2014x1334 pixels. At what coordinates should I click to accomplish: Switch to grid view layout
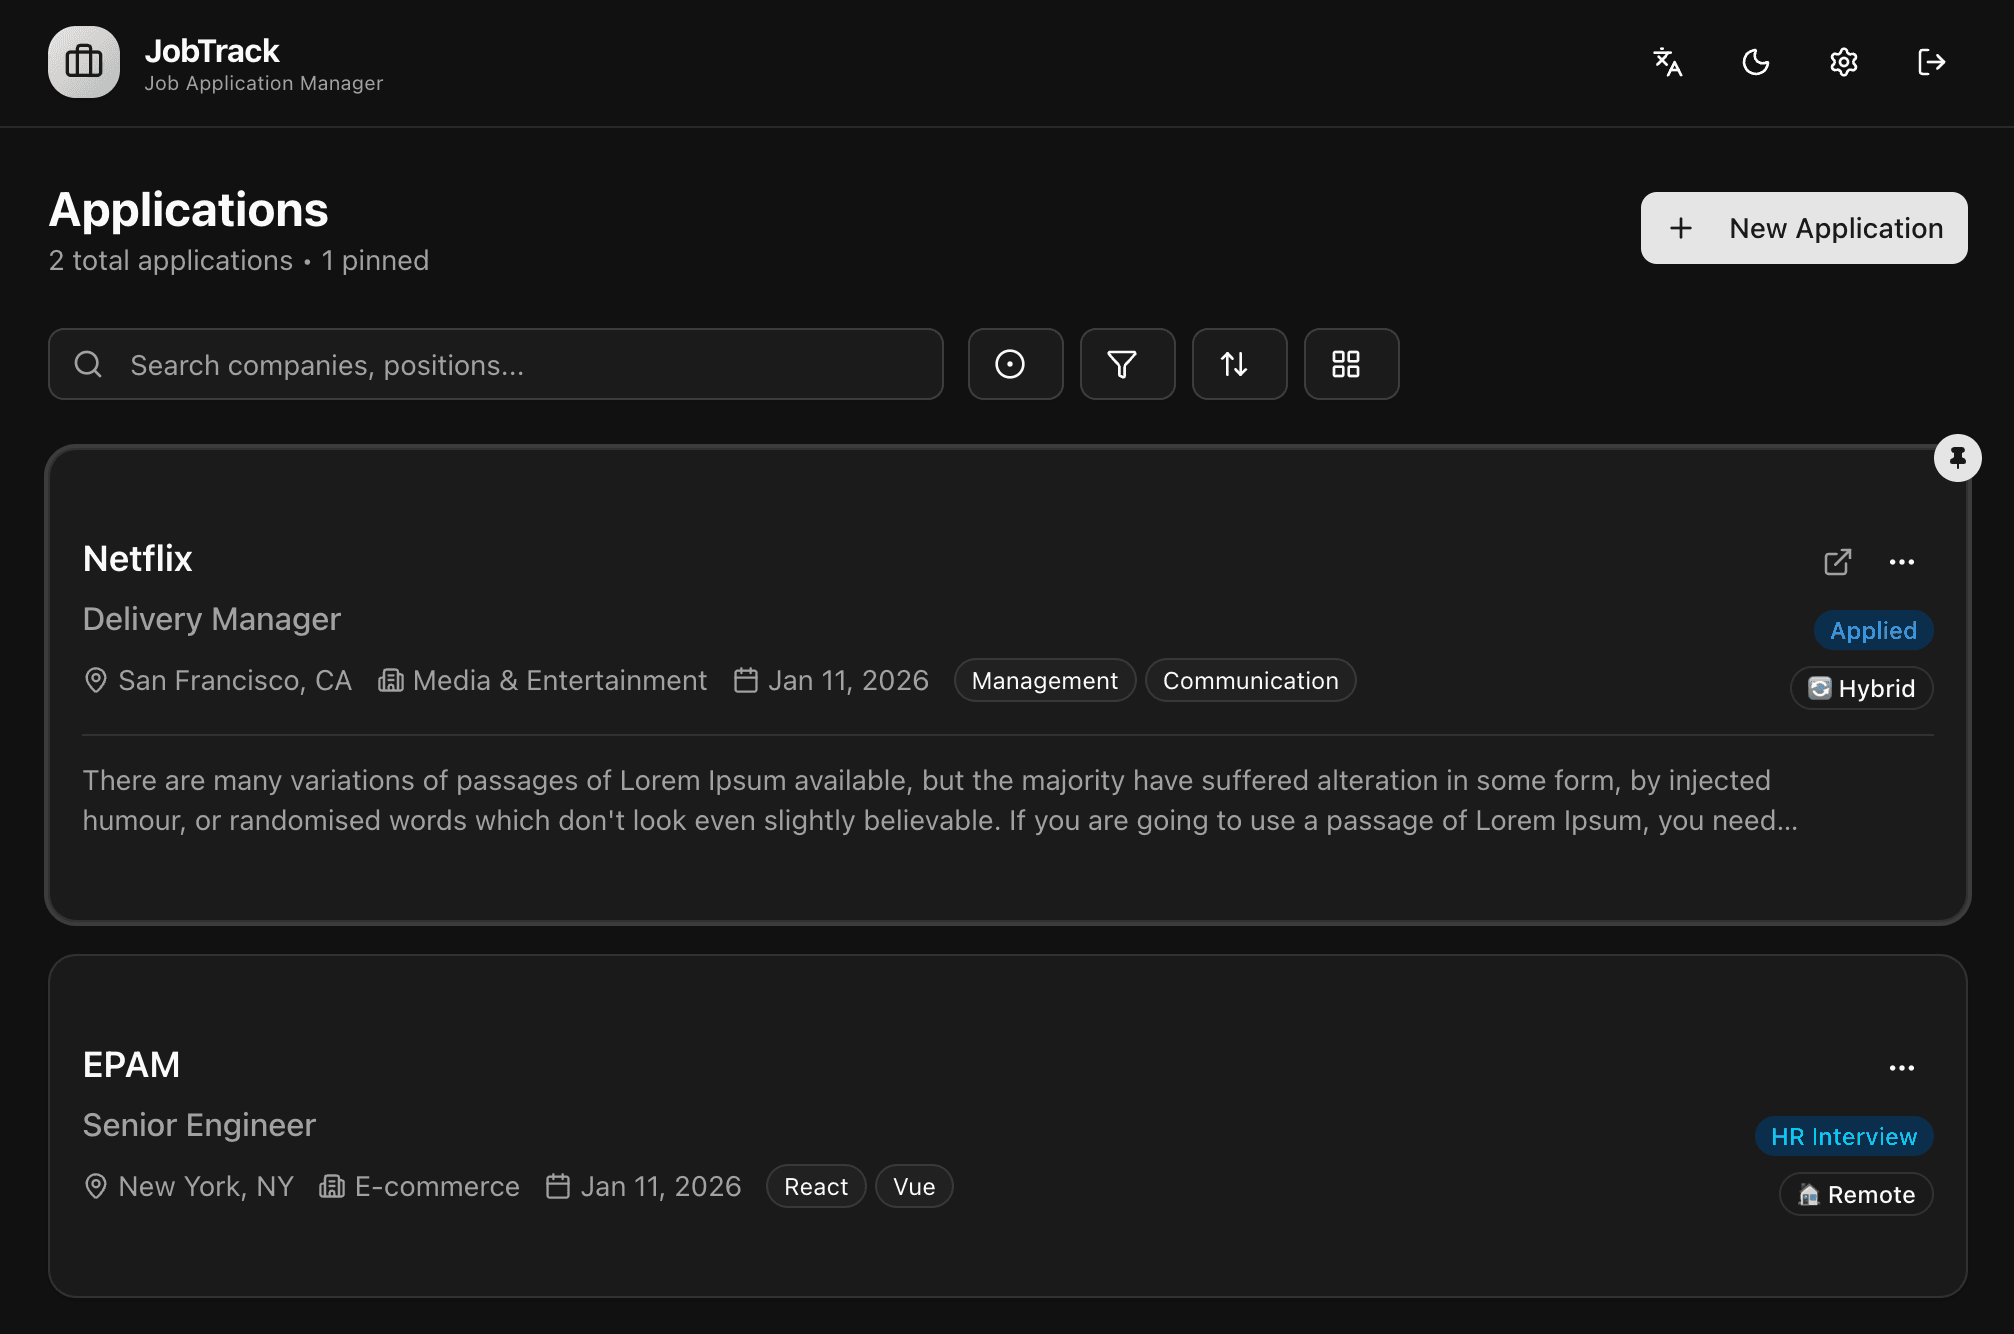pyautogui.click(x=1351, y=364)
